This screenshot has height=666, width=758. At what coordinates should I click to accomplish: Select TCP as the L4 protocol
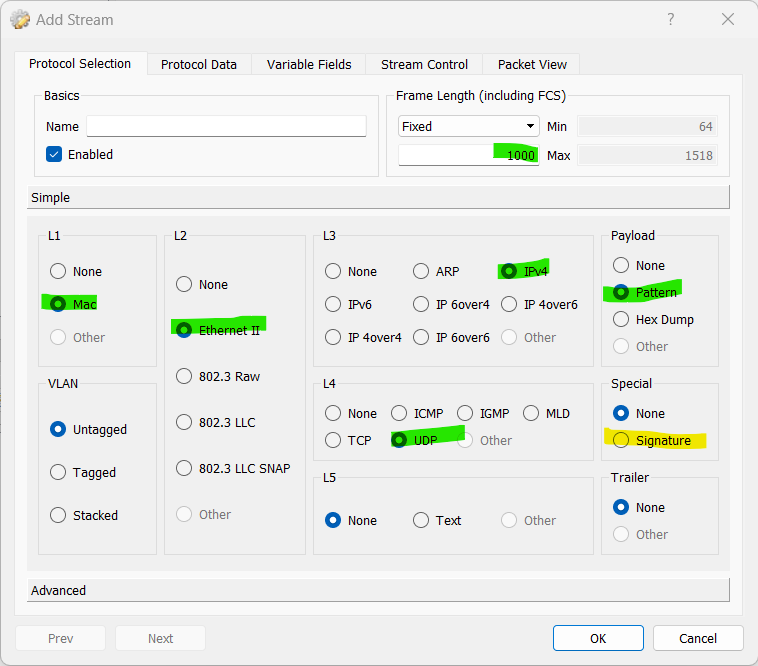(x=333, y=440)
